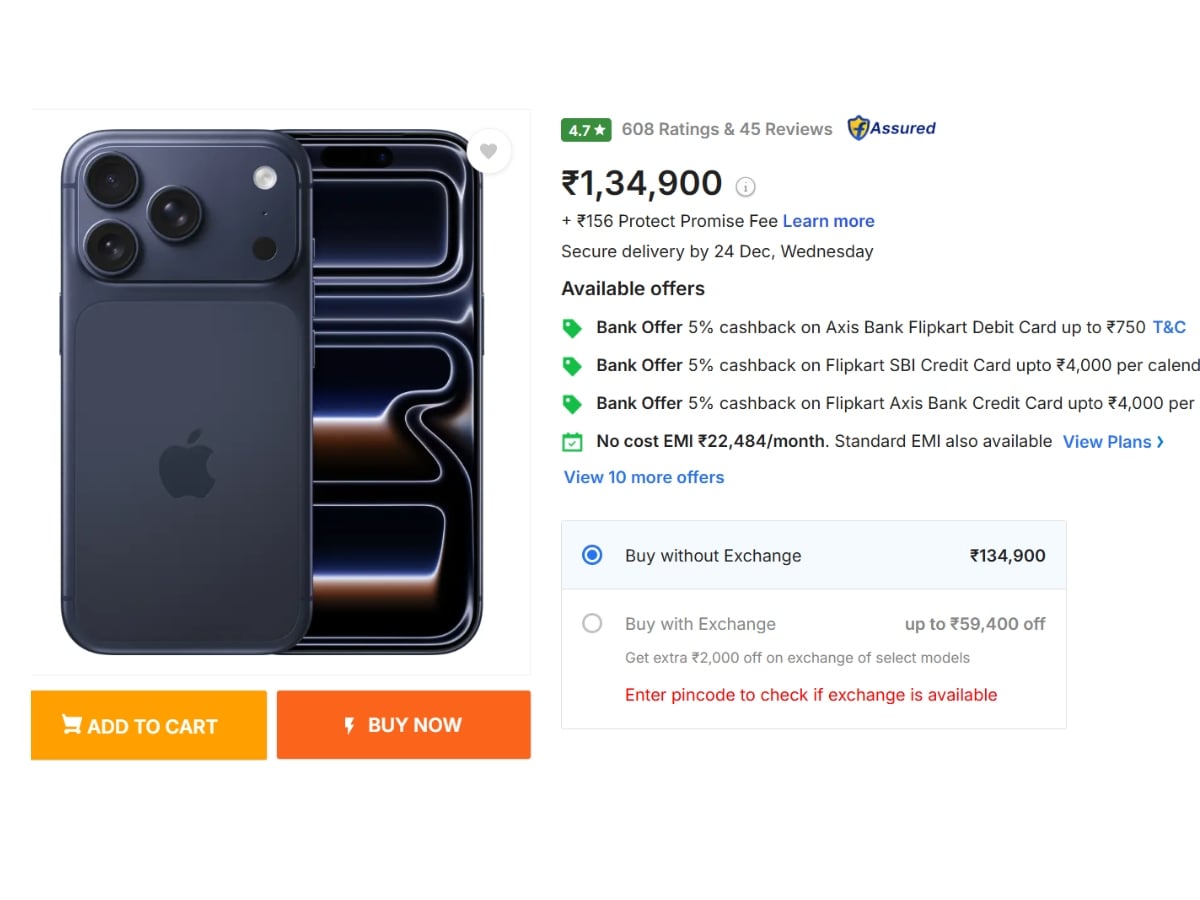Click the green 4.7 star rating badge

click(x=586, y=130)
